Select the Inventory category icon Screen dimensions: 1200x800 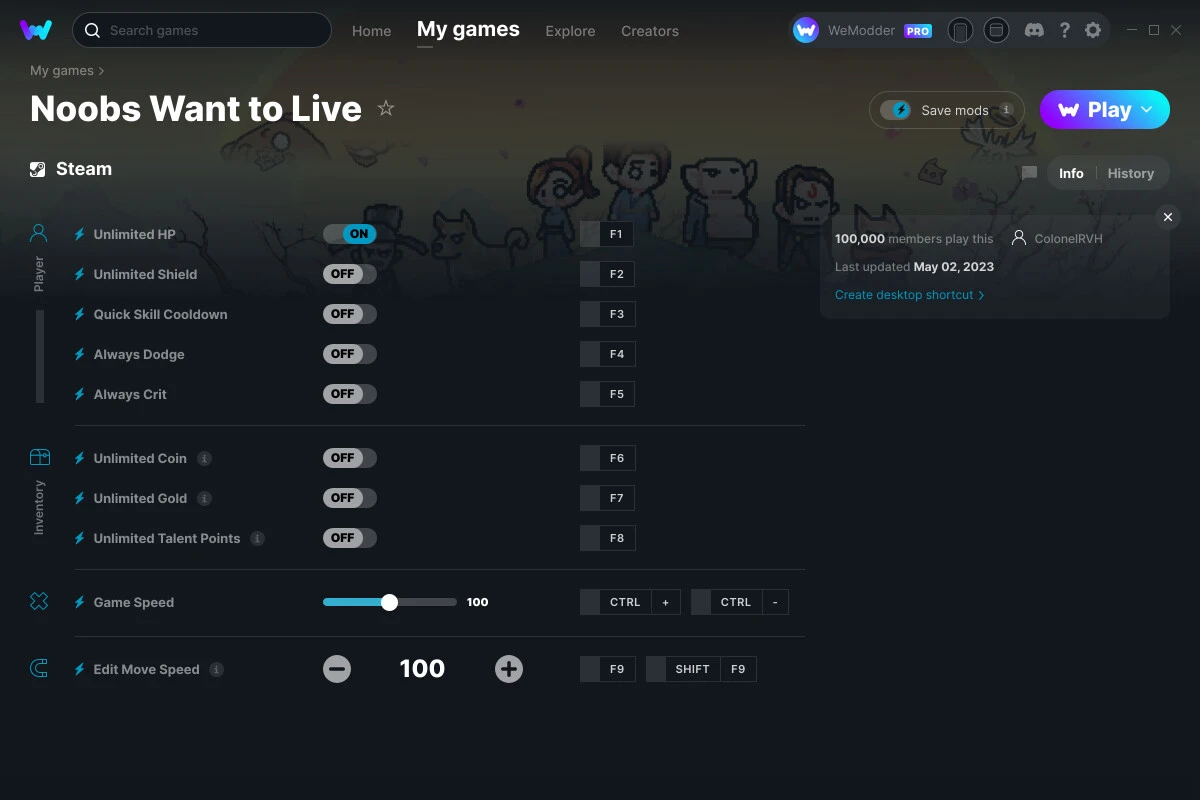pyautogui.click(x=39, y=458)
